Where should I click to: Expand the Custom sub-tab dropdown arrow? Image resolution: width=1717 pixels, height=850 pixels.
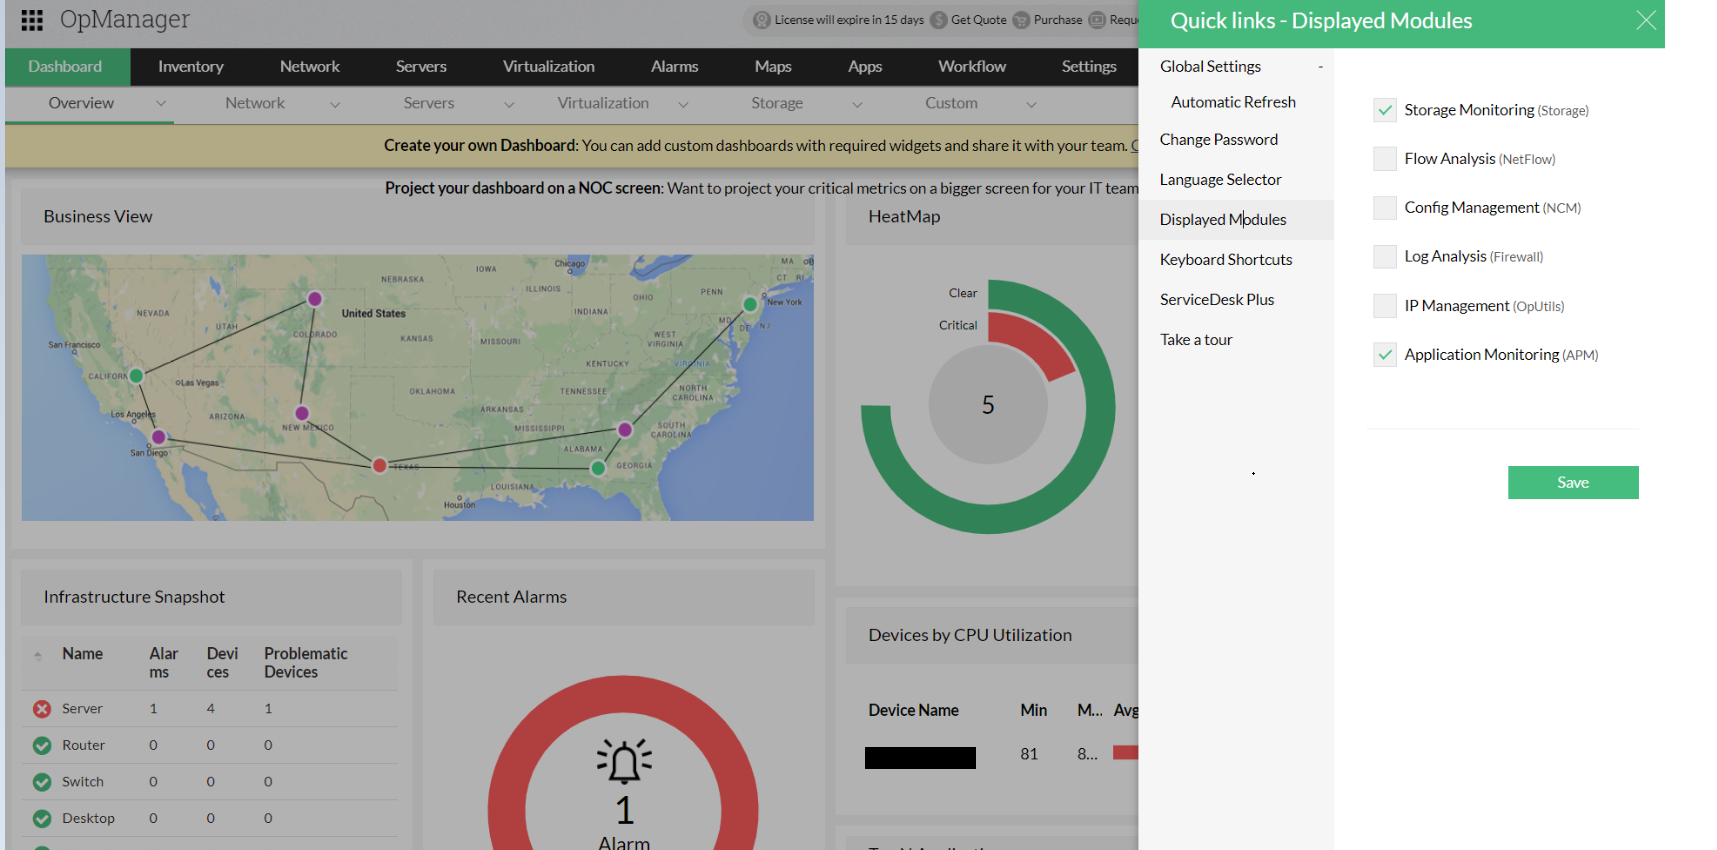(x=1031, y=104)
